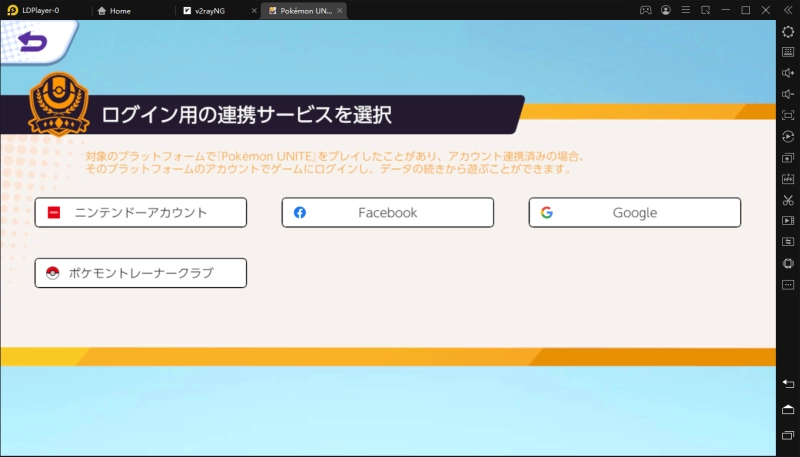Click the scissors screenshot icon
The height and width of the screenshot is (457, 800).
click(788, 199)
